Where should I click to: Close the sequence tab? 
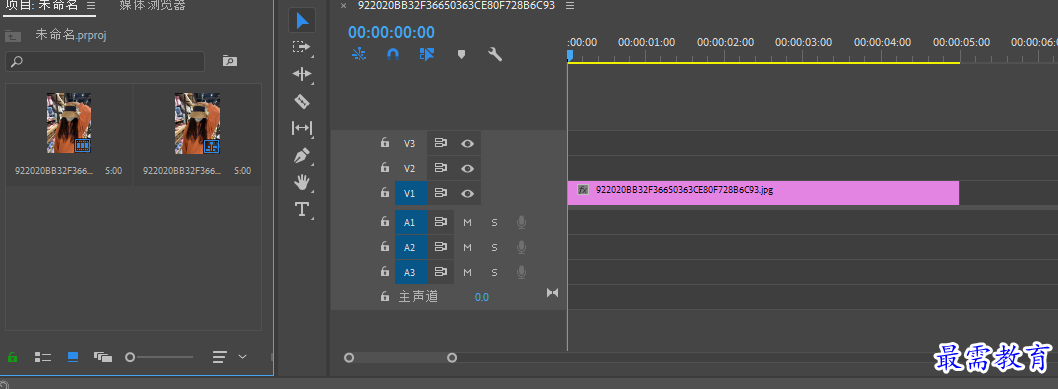(343, 6)
